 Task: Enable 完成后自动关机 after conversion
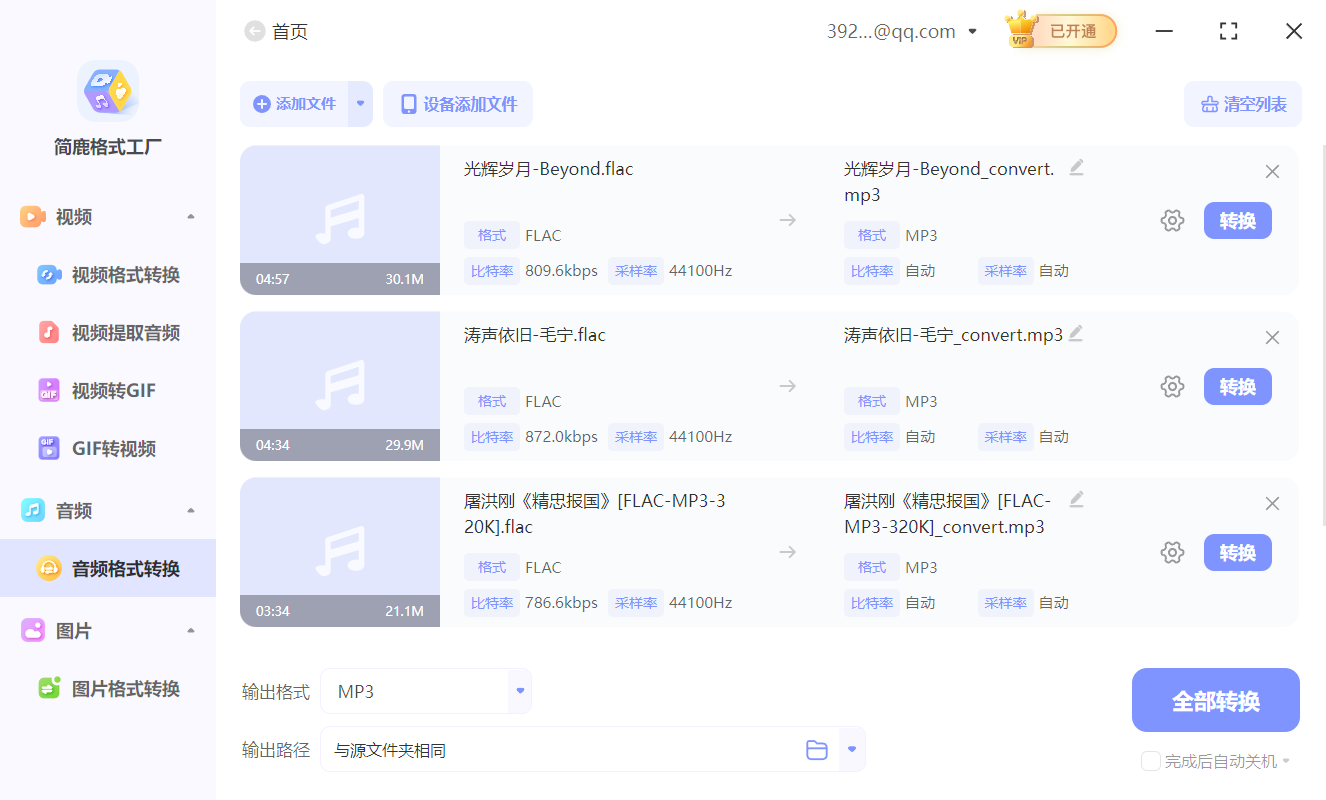pos(1150,761)
